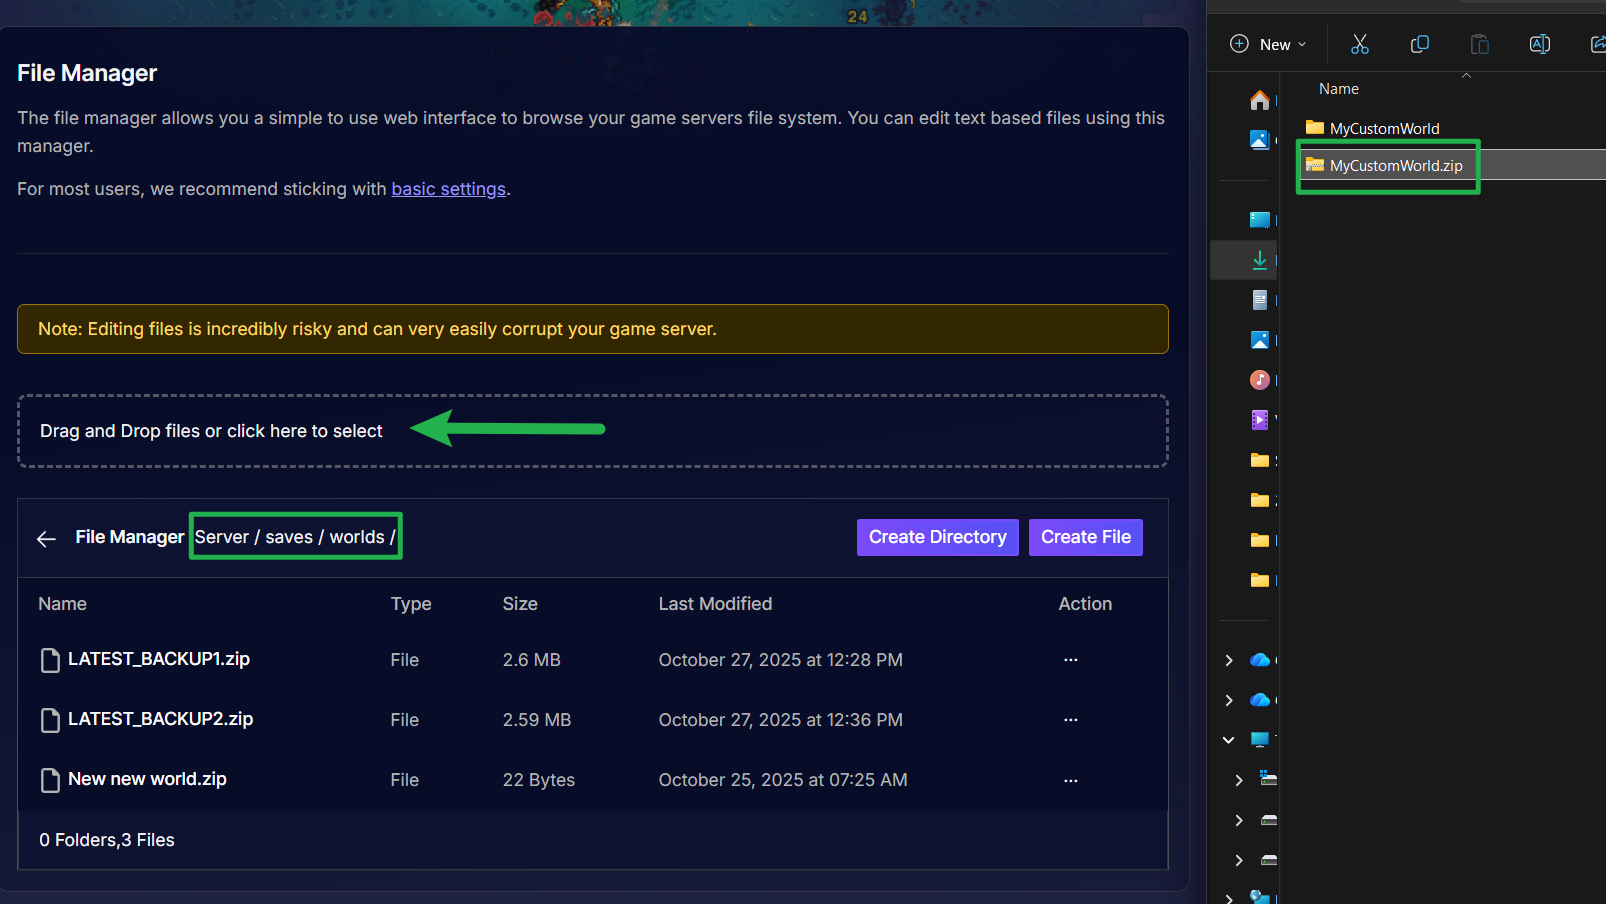
Task: Click the Server breadcrumb in path
Action: [222, 537]
